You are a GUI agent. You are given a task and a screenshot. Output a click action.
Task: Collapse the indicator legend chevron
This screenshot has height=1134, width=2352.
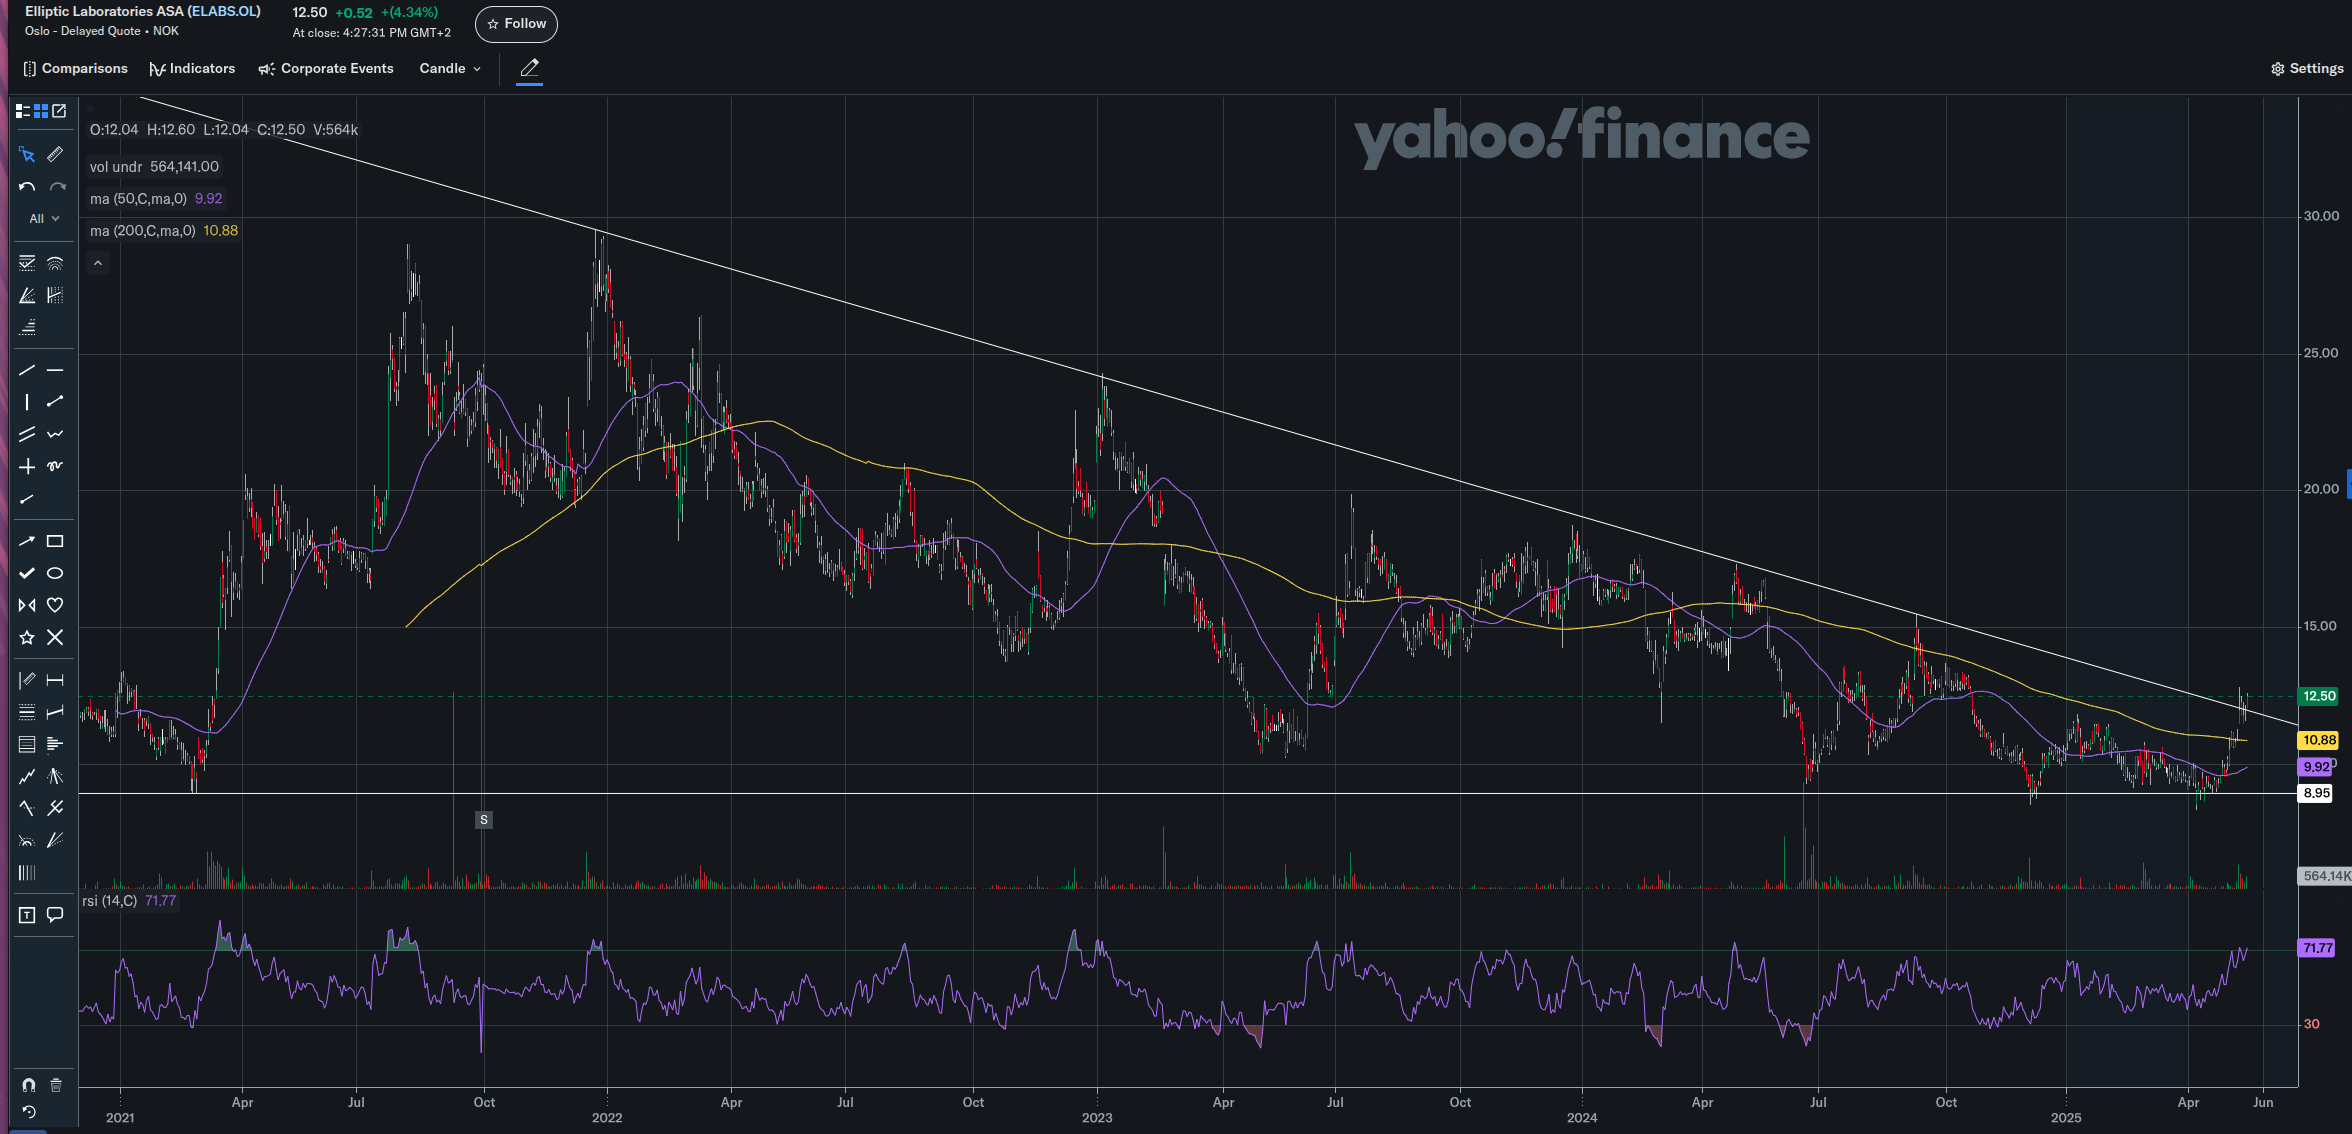tap(98, 263)
